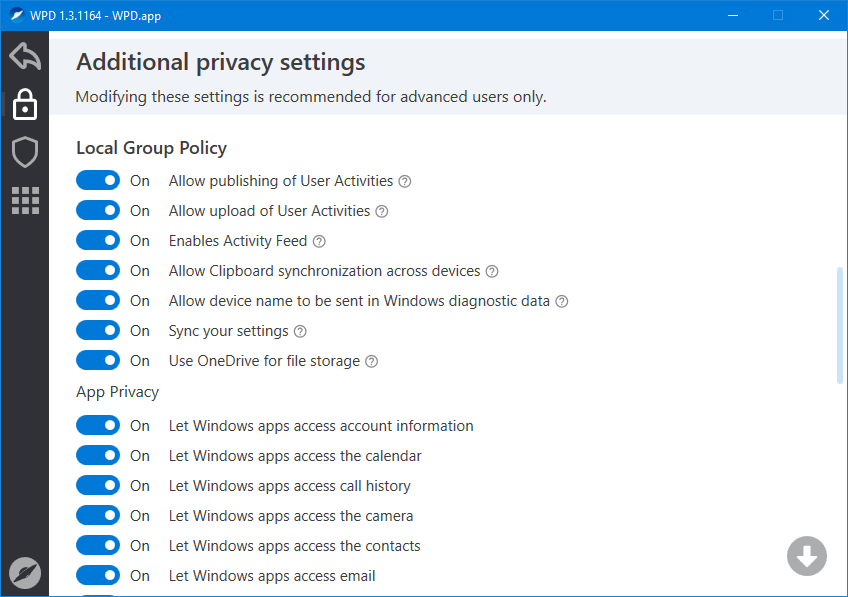Toggle Allow upload of User Activities switch

[98, 210]
